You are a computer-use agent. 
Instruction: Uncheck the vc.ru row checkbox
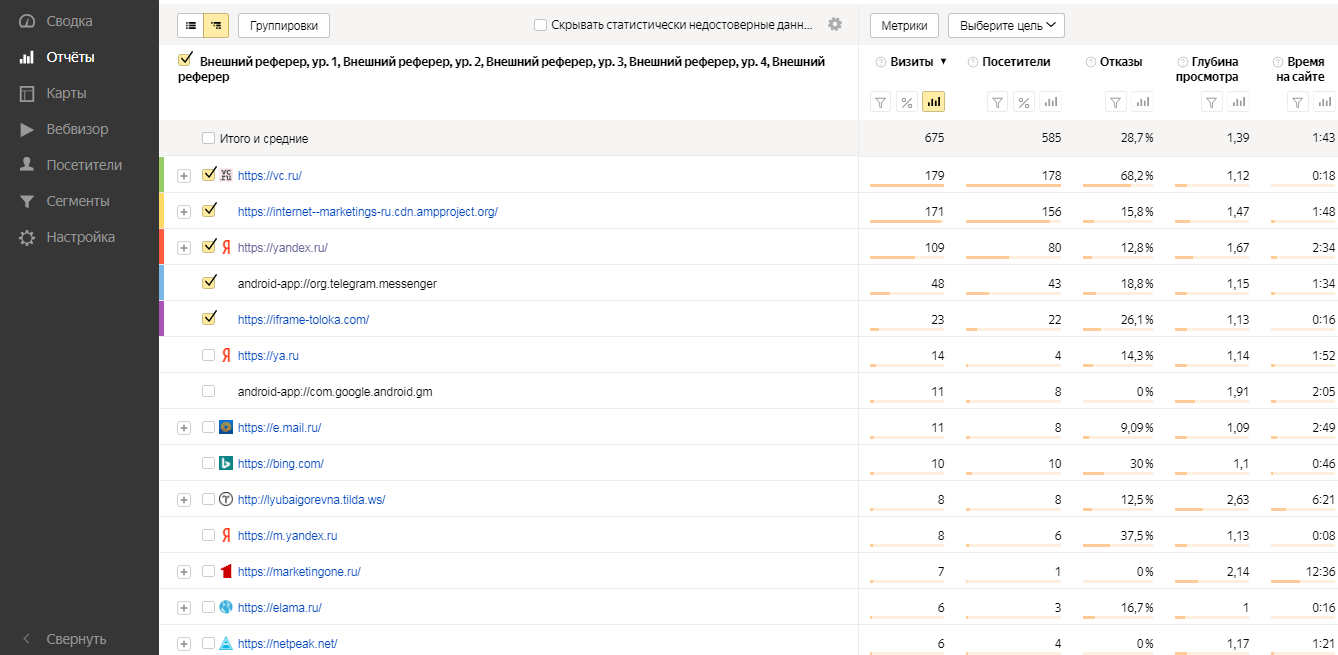[x=209, y=175]
